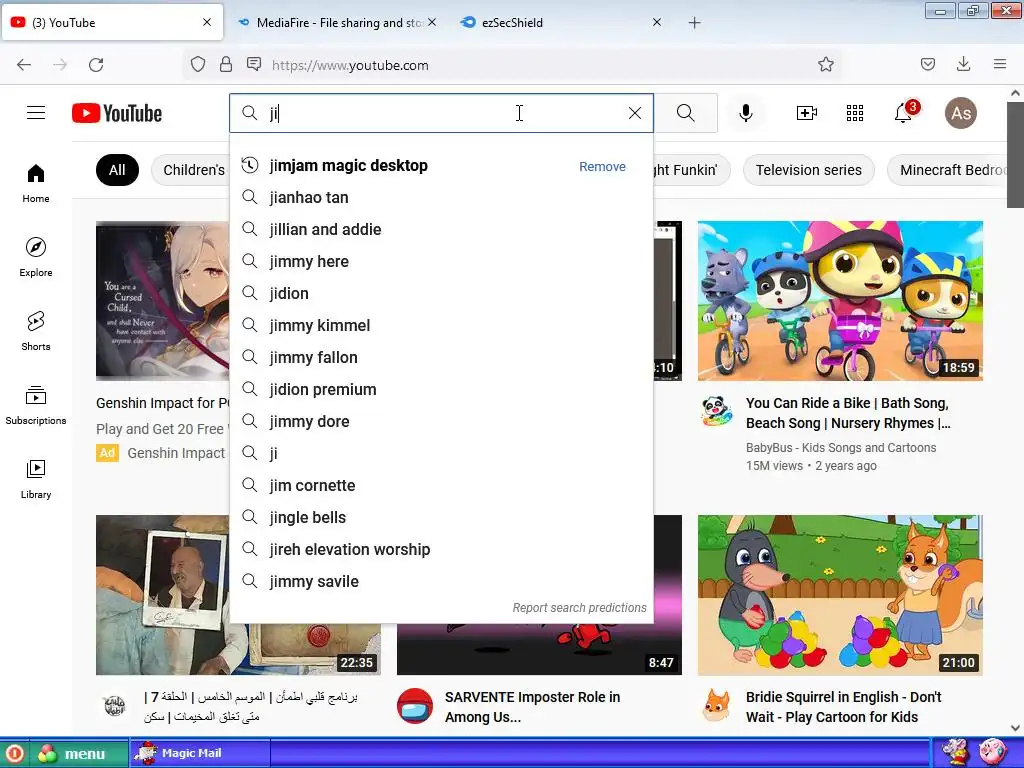Select the 'Children's' filter chip
1024x768 pixels.
tap(190, 170)
